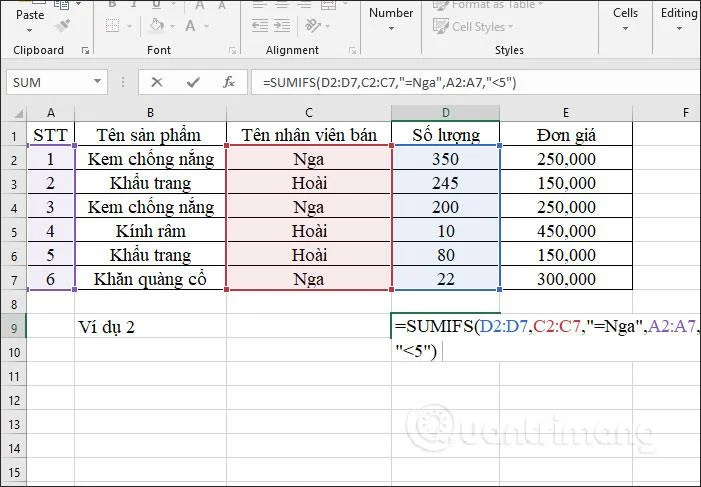Cancel the formula entry with the X icon

tap(156, 82)
